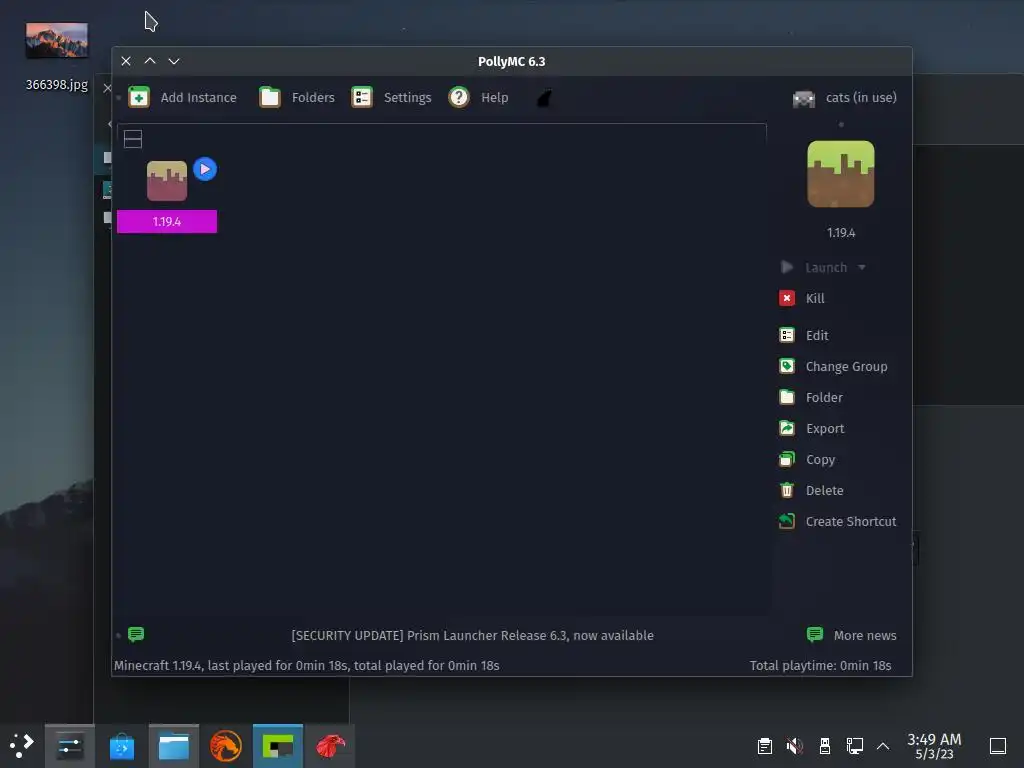
Task: Expand the Launch dropdown arrow
Action: click(x=862, y=267)
